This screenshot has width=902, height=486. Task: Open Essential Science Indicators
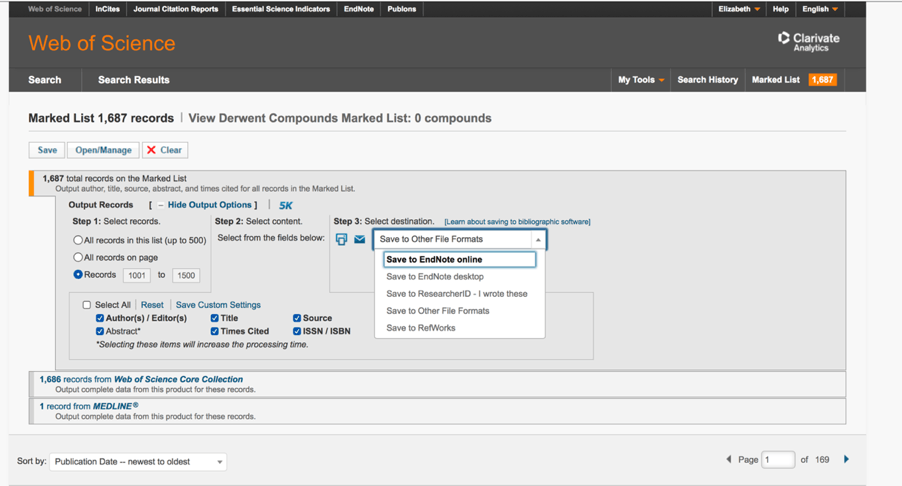point(281,9)
